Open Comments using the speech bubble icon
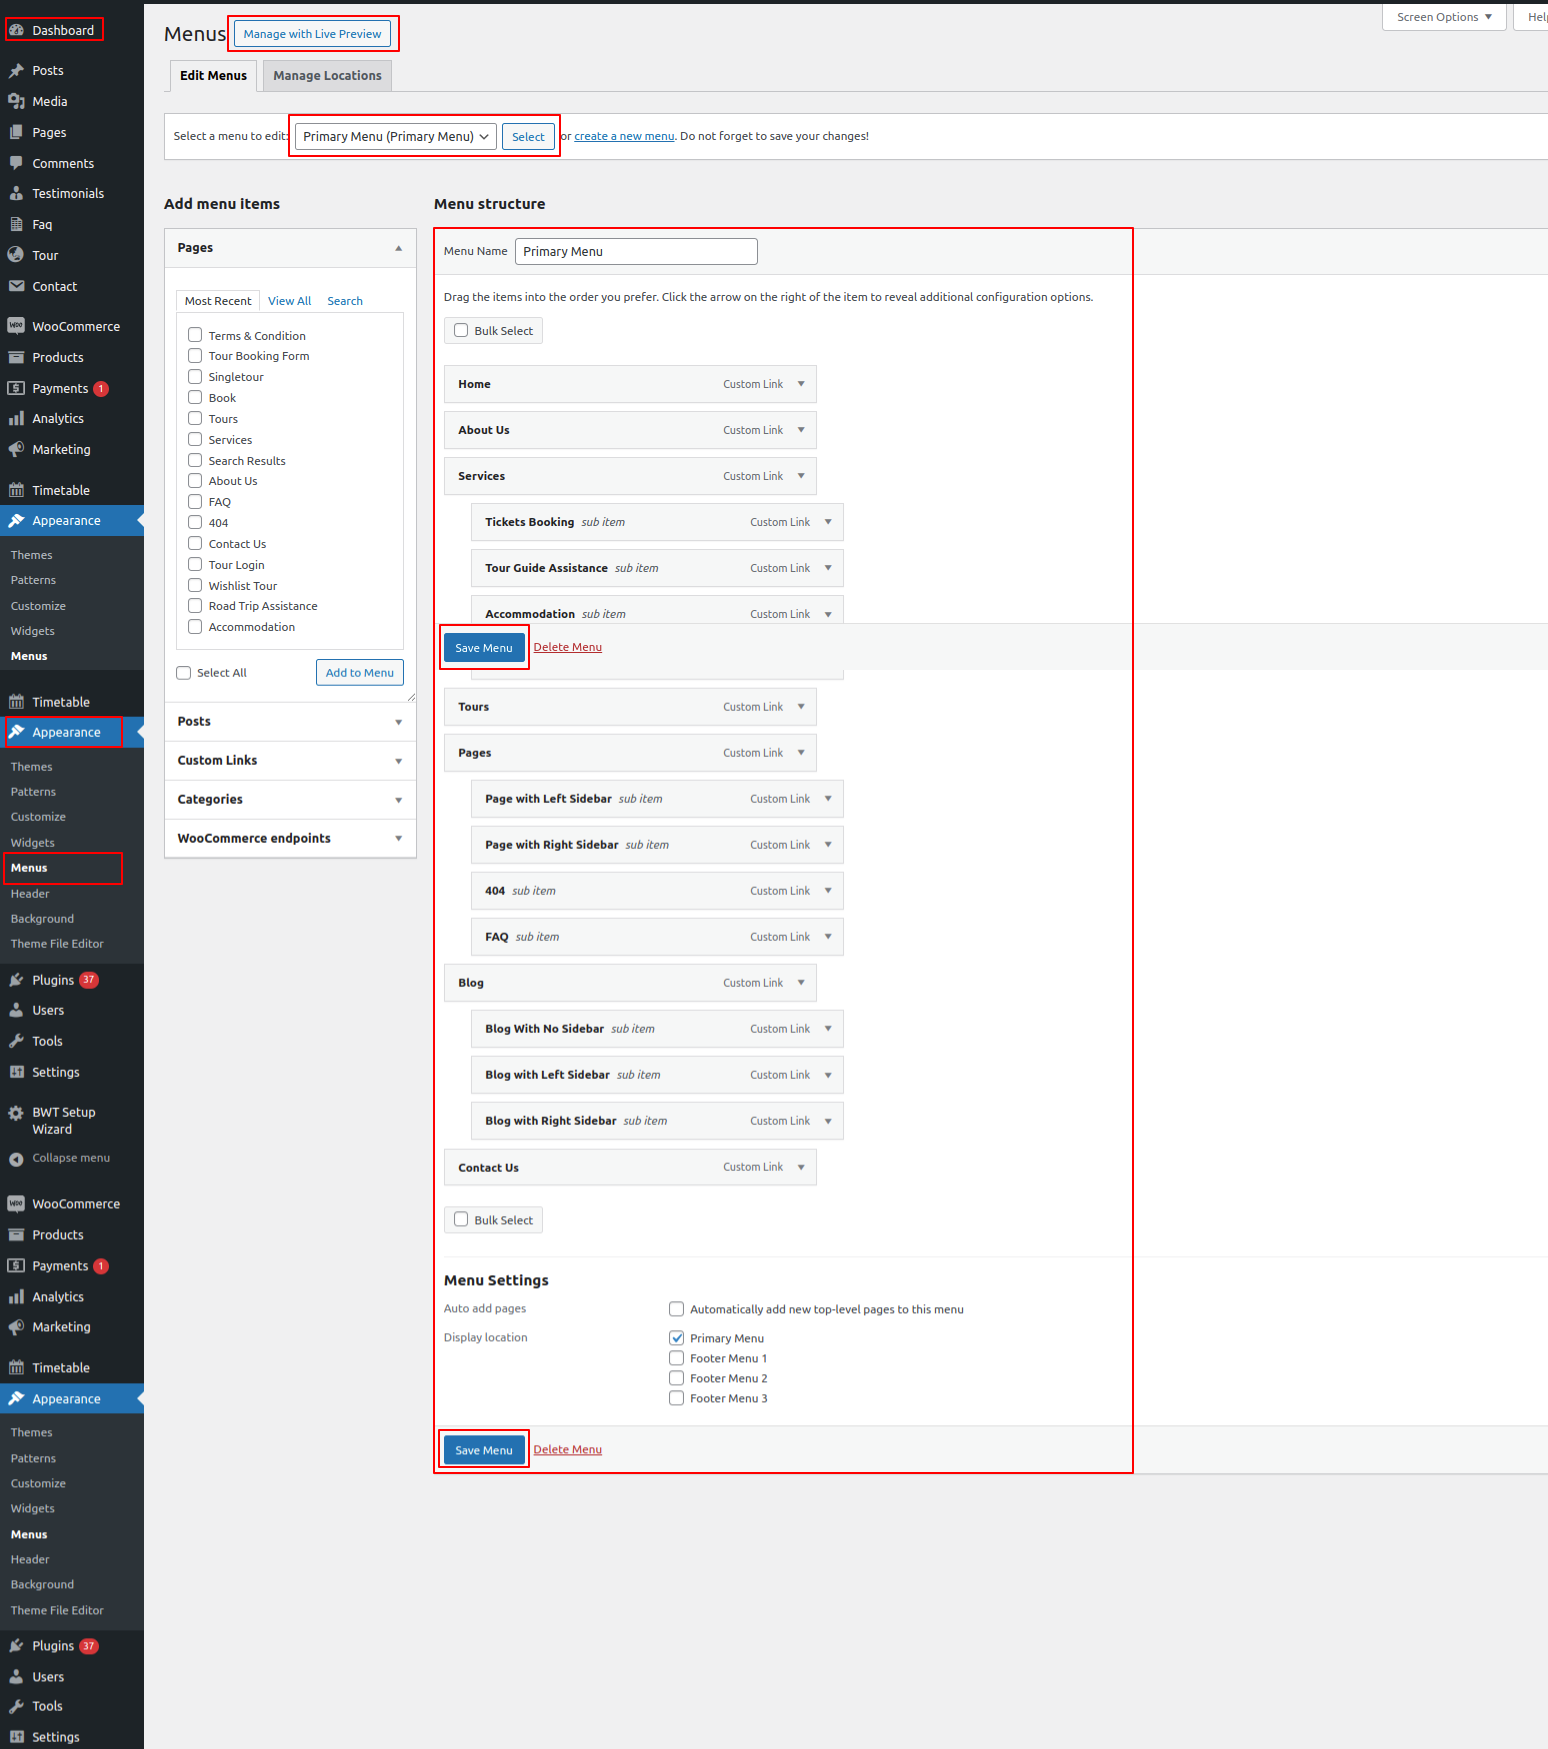1548x1749 pixels. [x=16, y=163]
